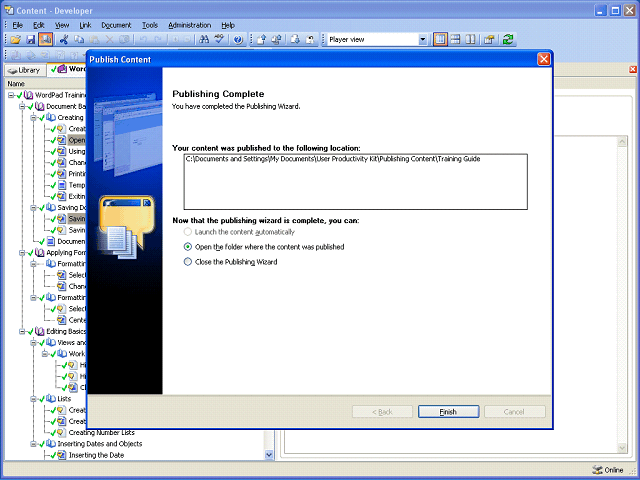The image size is (640, 480).
Task: Select the vertical split layout icon
Action: [x=471, y=40]
